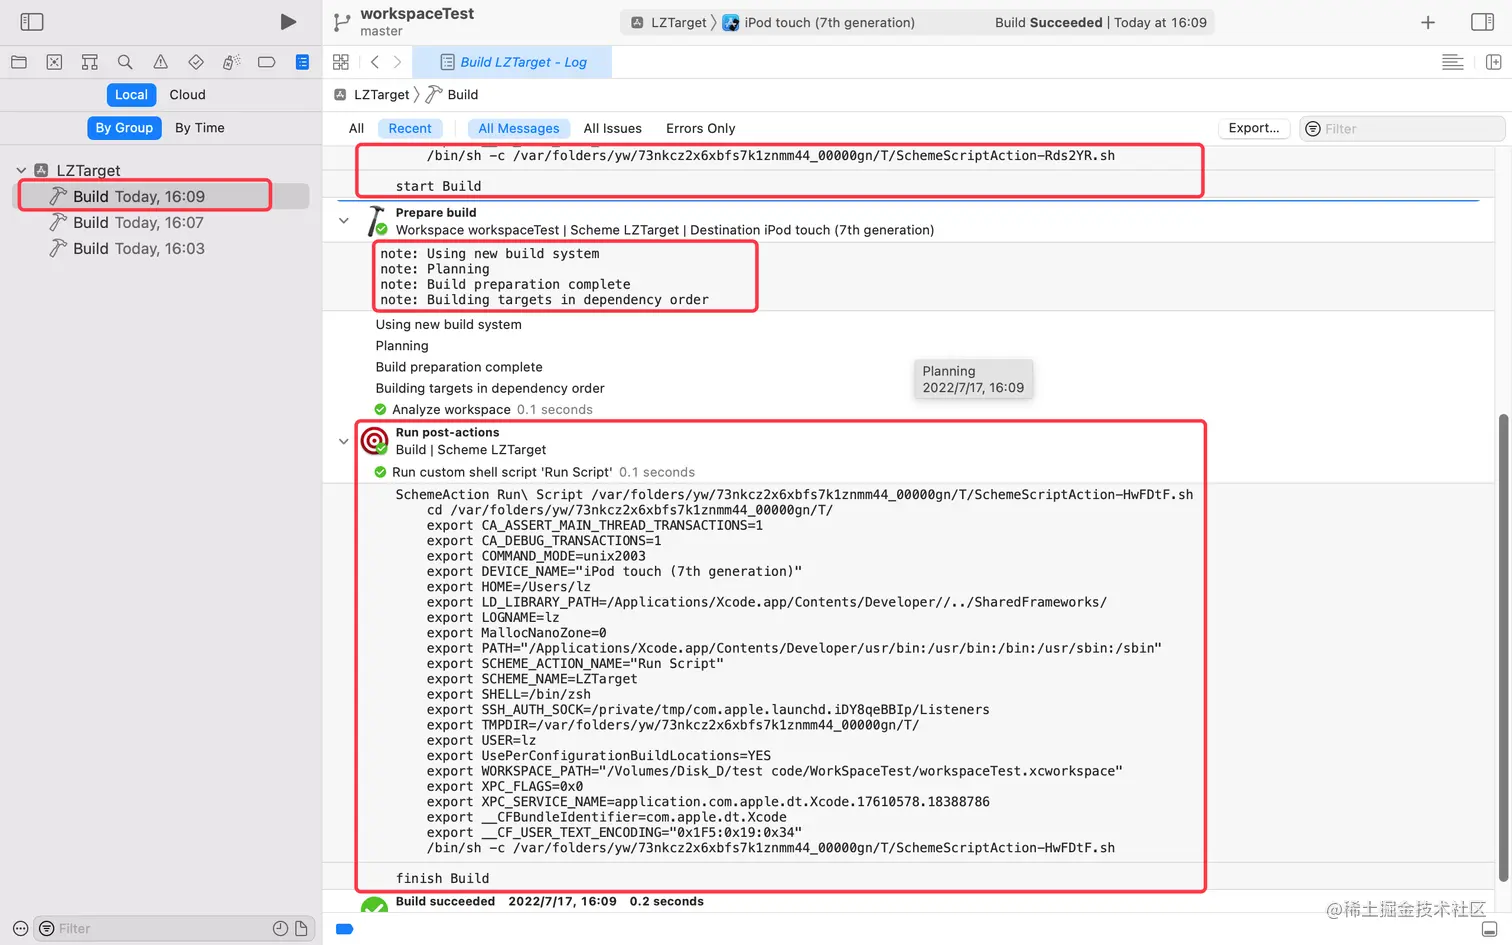Click Build in the jump bar
The width and height of the screenshot is (1512, 945).
452,95
